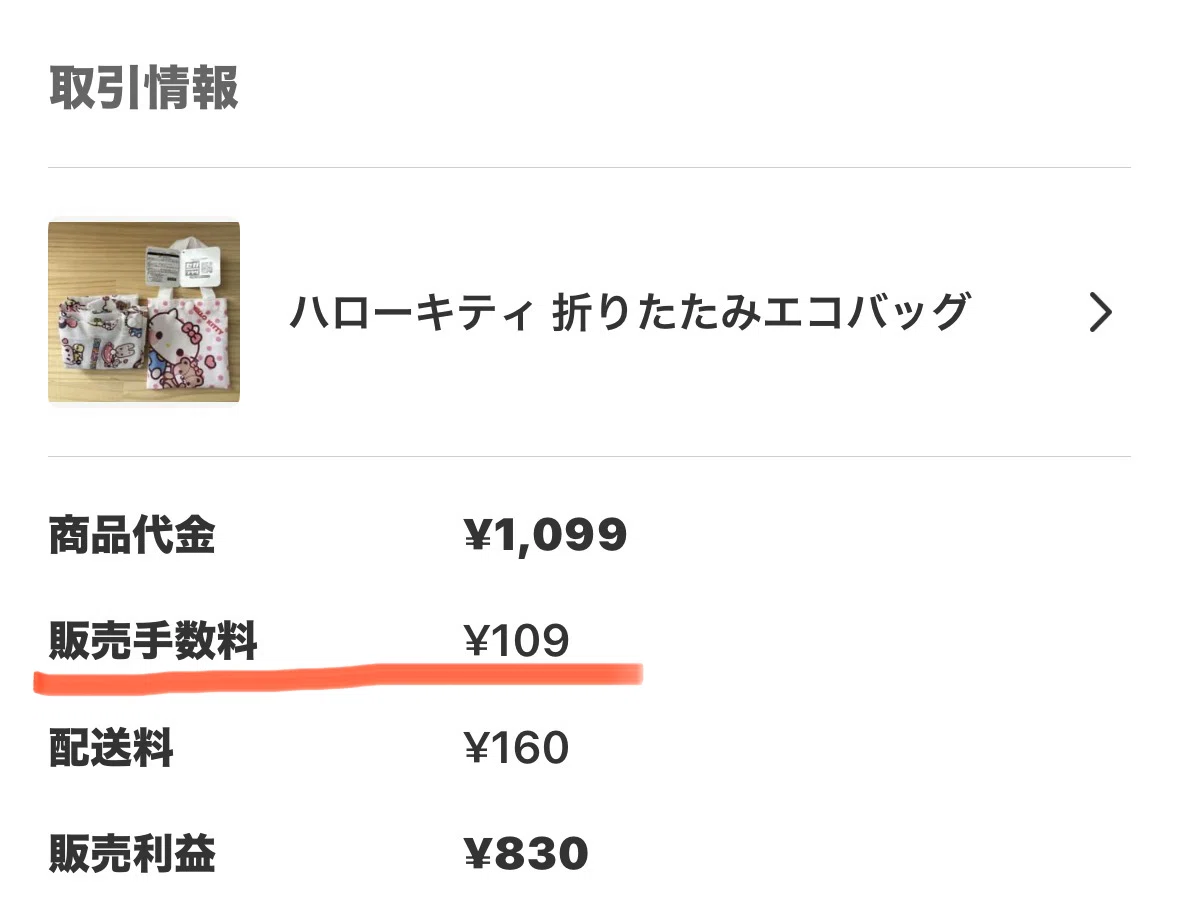This screenshot has width=1179, height=915.
Task: Open the item detail chevron arrow
Action: pyautogui.click(x=1100, y=313)
